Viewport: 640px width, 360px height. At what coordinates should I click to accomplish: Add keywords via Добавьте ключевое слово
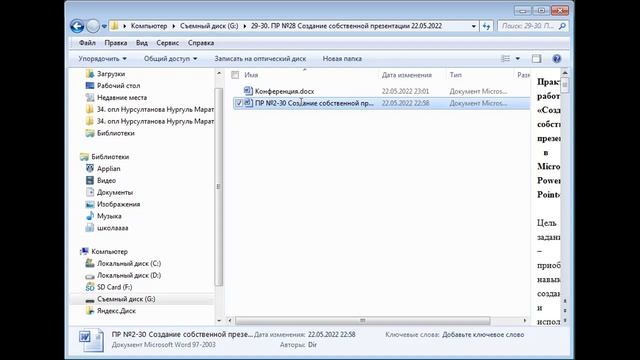(483, 335)
